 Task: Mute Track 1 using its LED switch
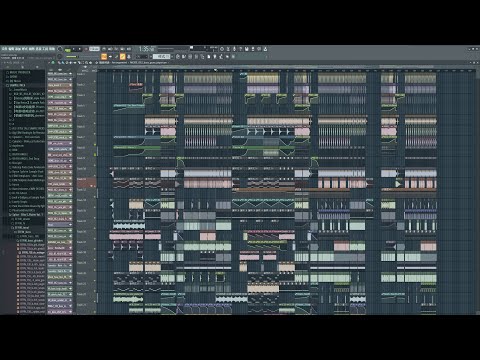click(x=95, y=81)
